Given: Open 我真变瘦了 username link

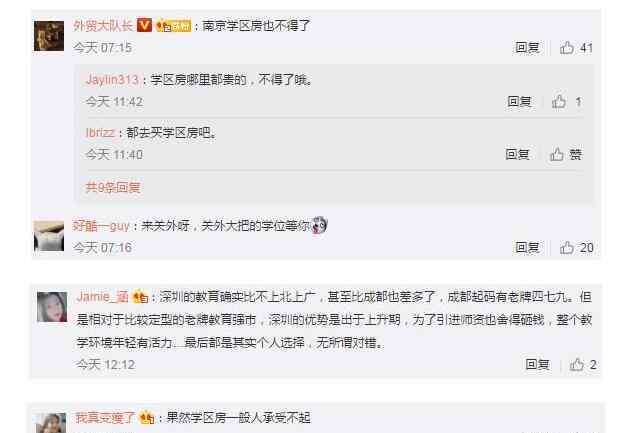Looking at the screenshot, I should (105, 418).
